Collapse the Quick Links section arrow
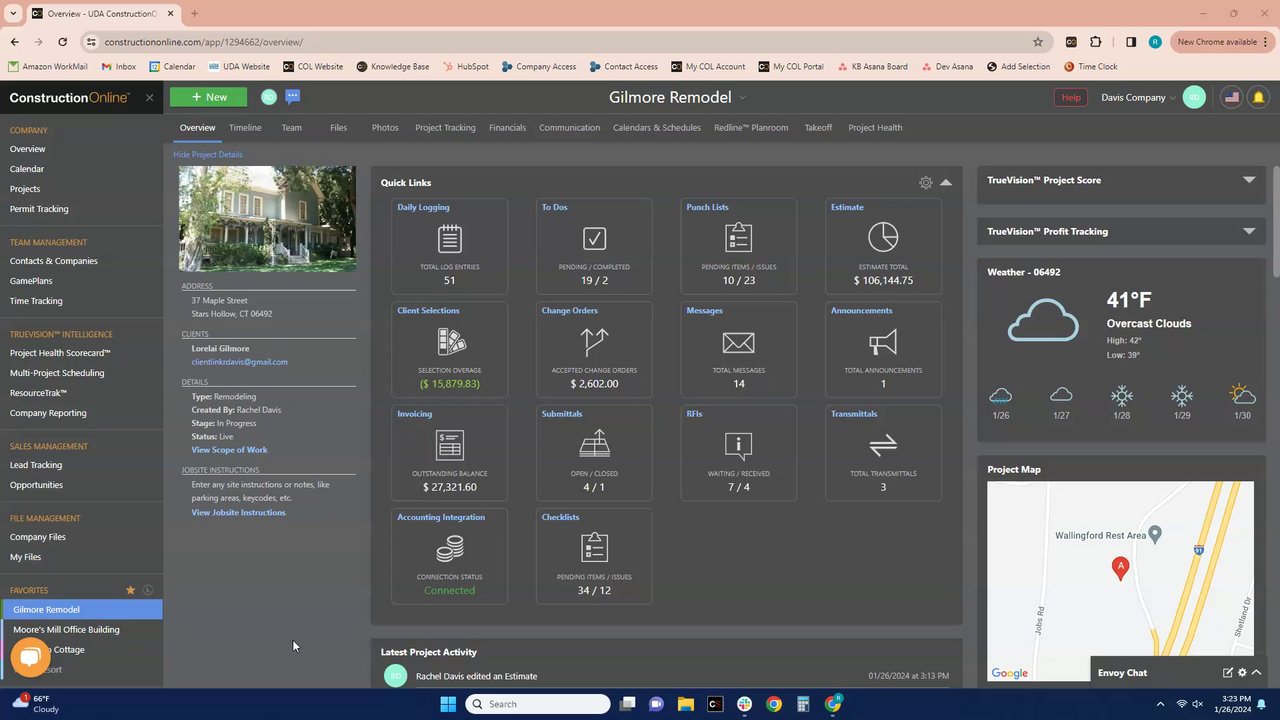This screenshot has height=720, width=1280. pyautogui.click(x=946, y=183)
